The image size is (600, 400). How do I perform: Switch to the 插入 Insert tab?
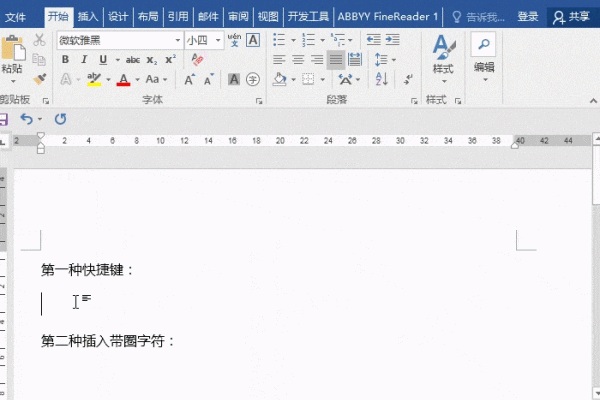88,16
